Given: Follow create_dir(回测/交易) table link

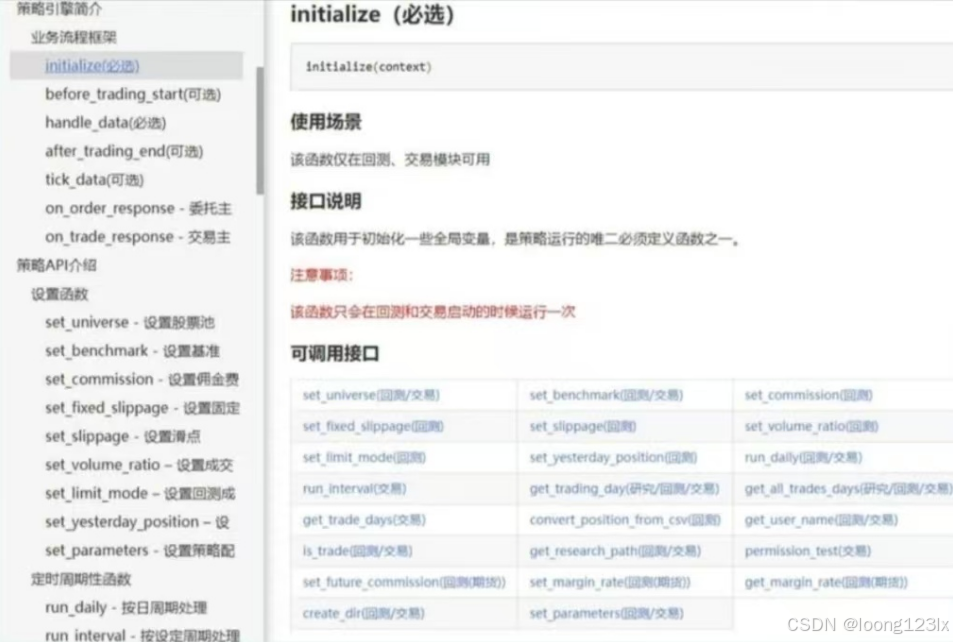Looking at the screenshot, I should coord(363,613).
